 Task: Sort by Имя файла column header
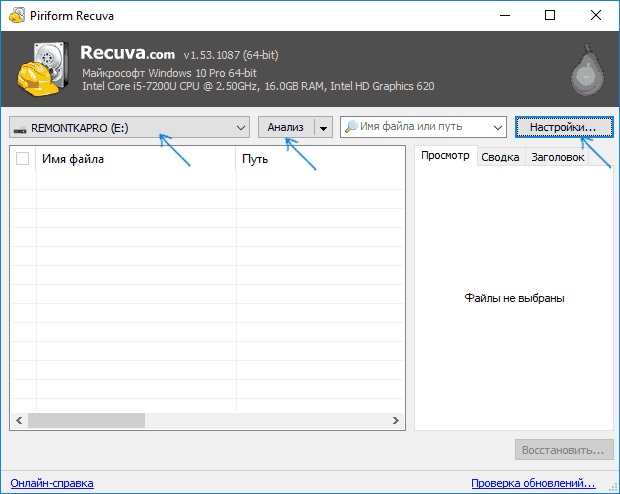coord(135,159)
